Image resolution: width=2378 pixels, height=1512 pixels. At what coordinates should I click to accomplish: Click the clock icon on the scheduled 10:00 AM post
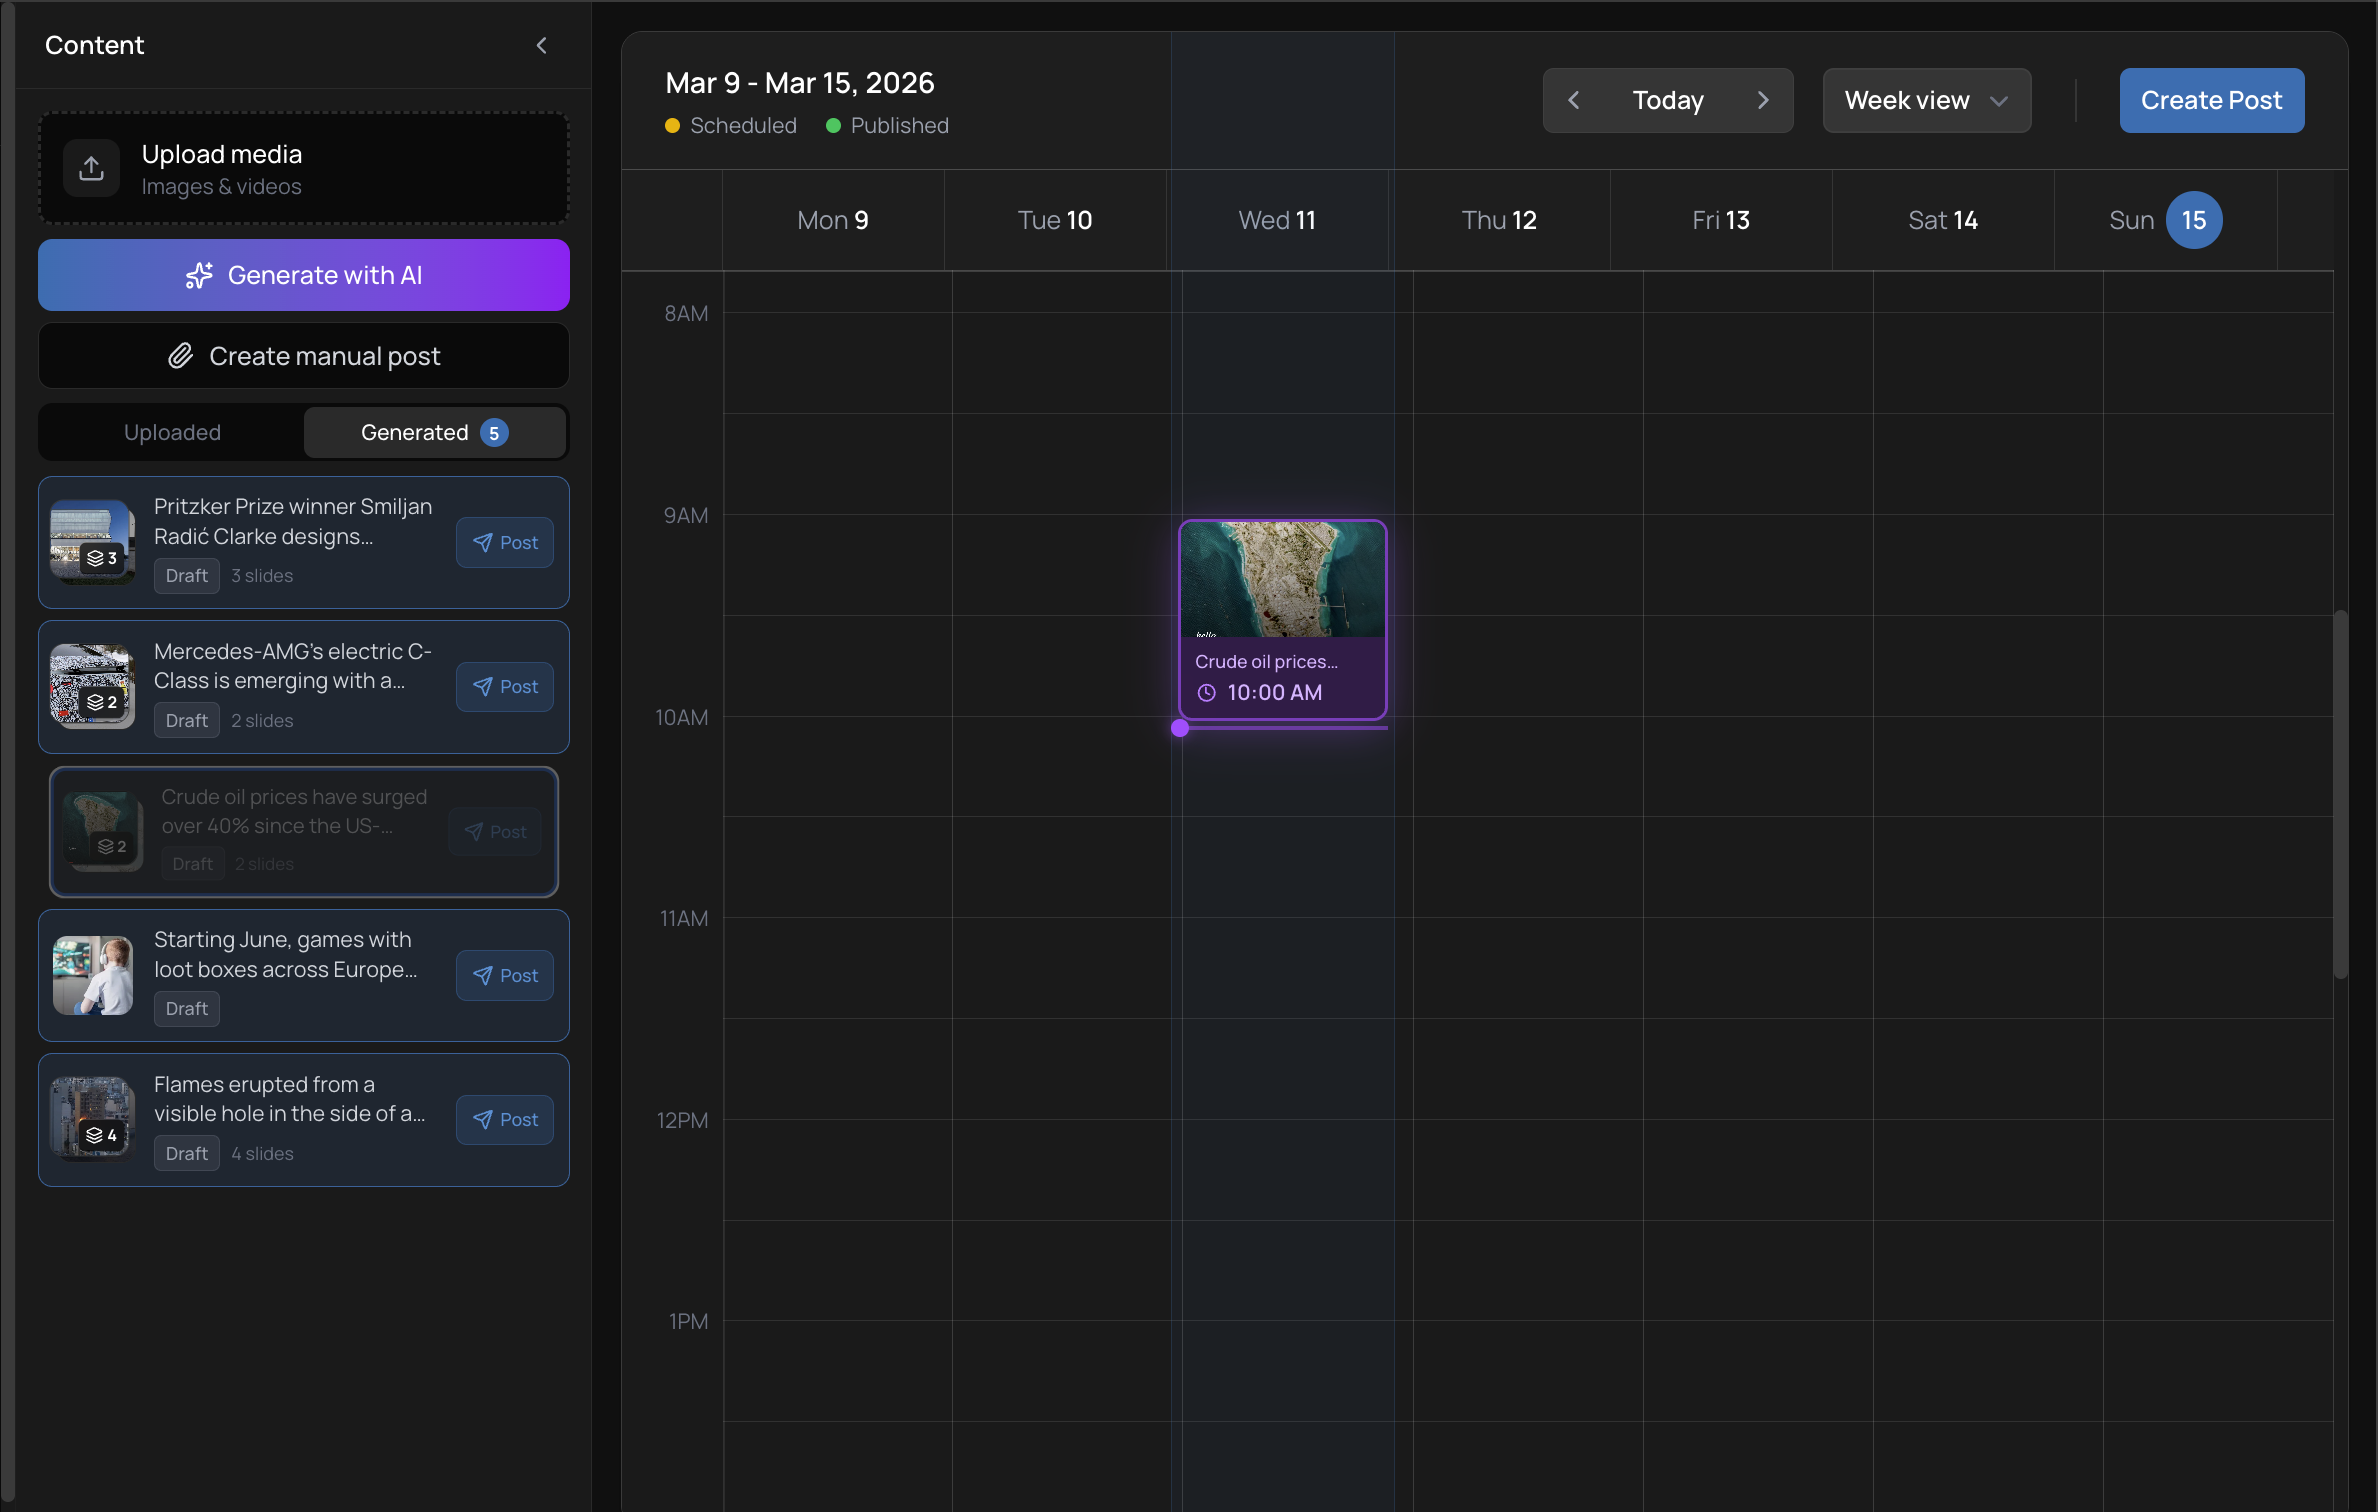(1206, 692)
